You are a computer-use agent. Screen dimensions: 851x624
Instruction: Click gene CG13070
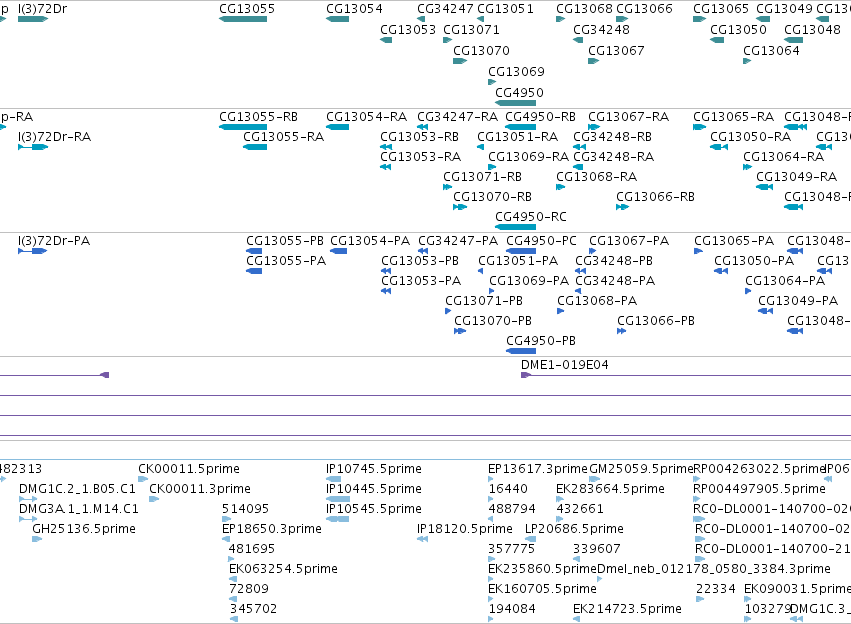click(460, 61)
